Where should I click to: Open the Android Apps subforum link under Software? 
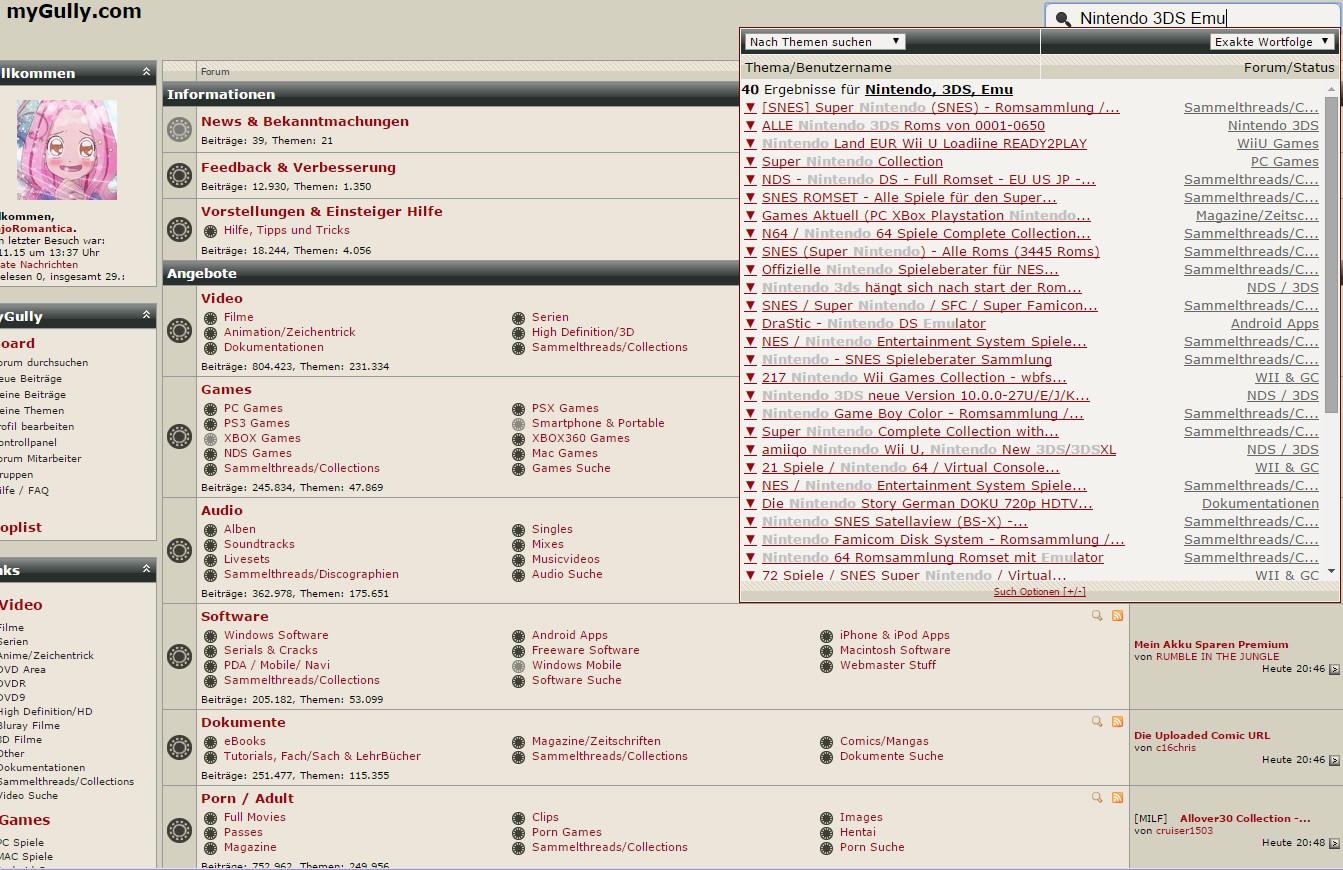(x=570, y=635)
